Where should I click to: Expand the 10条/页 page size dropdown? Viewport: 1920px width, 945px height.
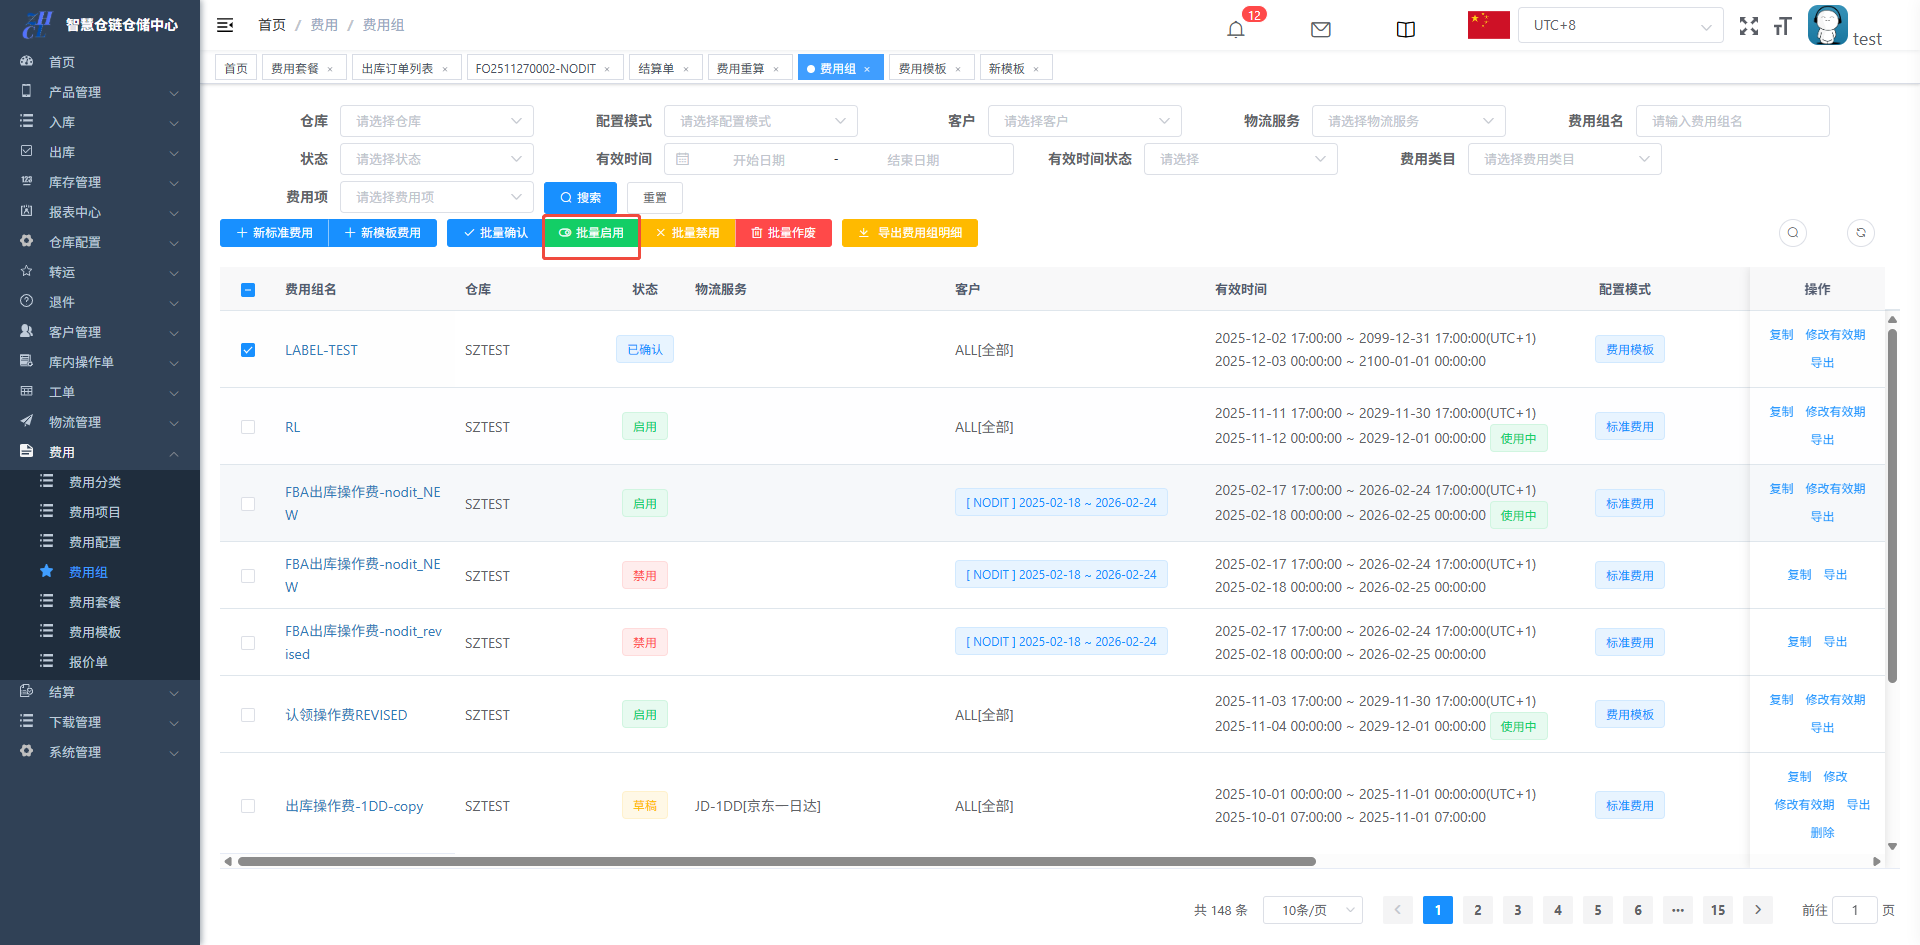click(1312, 910)
